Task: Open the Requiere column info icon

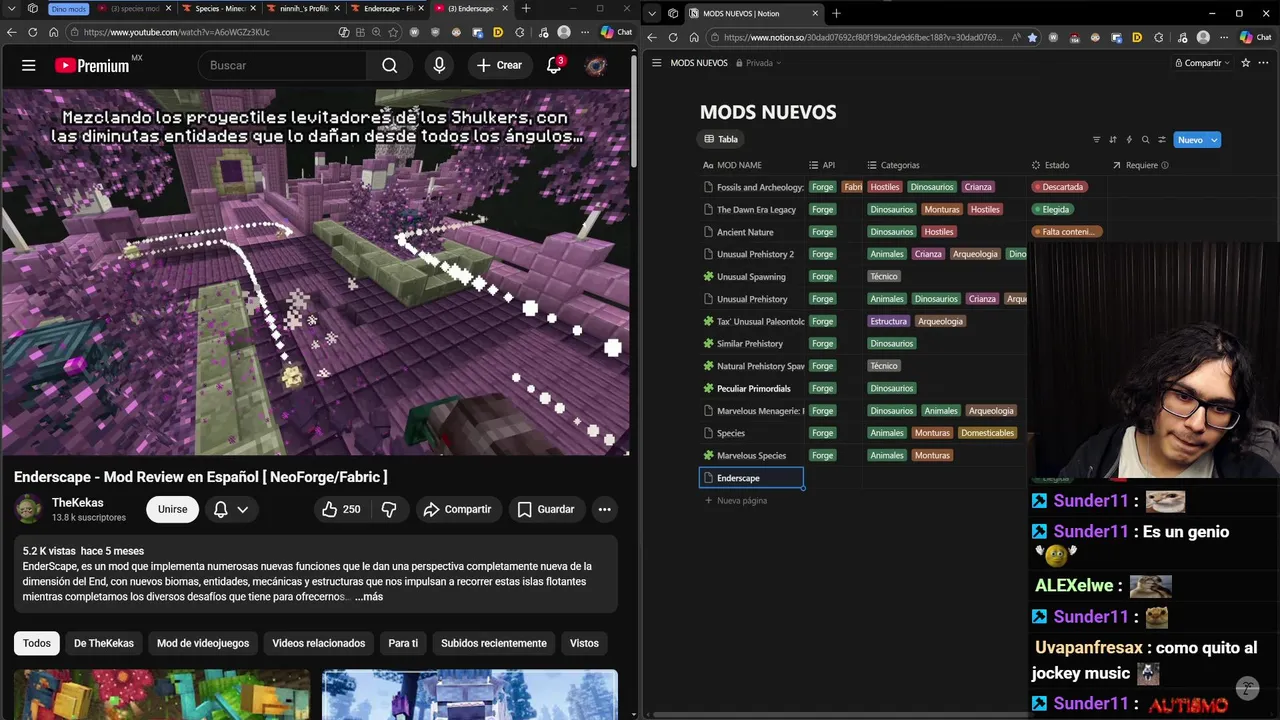Action: 1165,165
